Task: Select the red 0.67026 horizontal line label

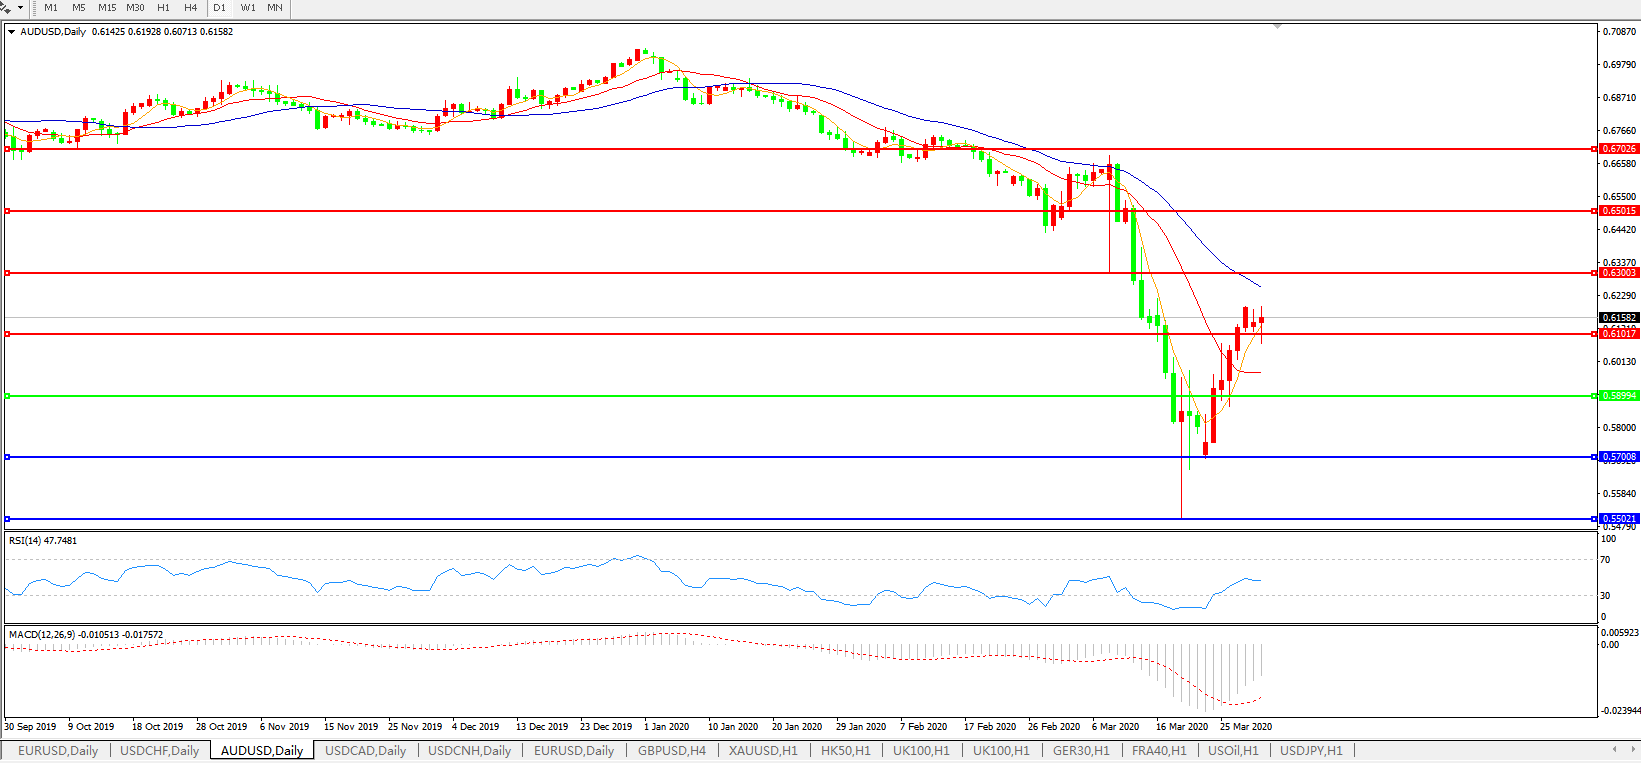Action: 1619,149
